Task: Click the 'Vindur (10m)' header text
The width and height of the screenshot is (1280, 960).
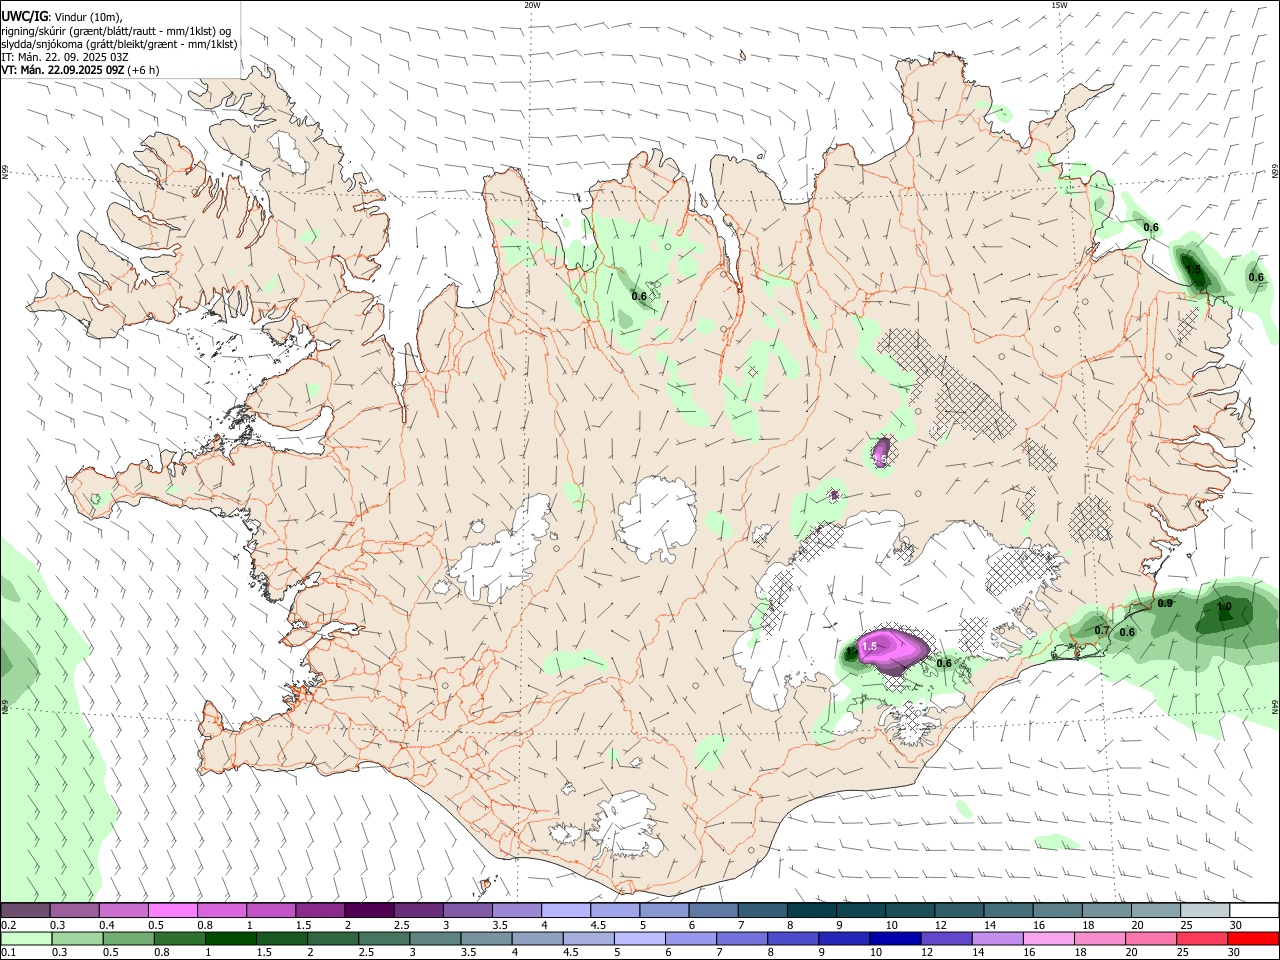Action: (x=88, y=17)
